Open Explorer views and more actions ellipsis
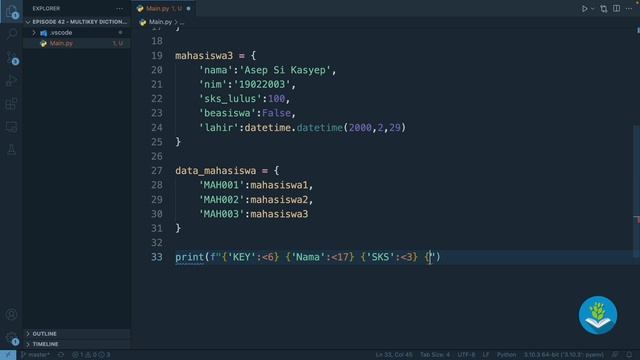 point(119,9)
